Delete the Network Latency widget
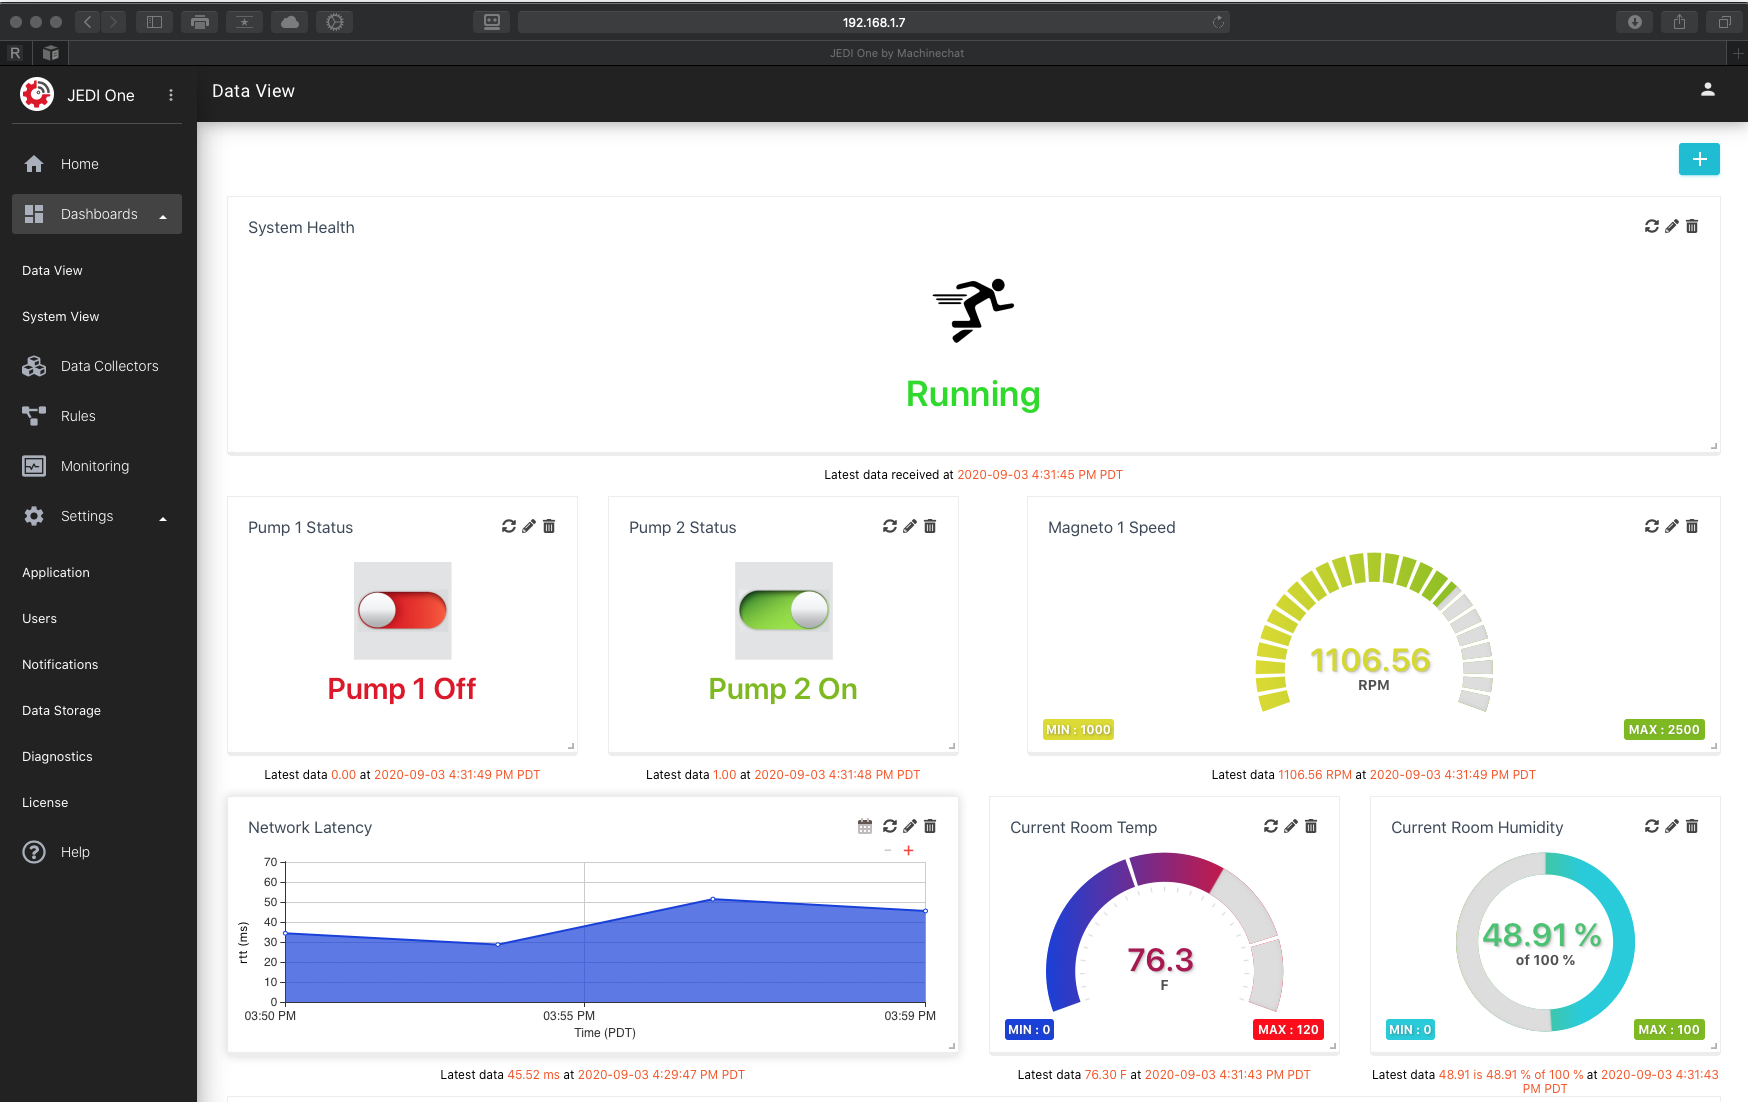Viewport: 1748px width, 1102px height. coord(930,826)
